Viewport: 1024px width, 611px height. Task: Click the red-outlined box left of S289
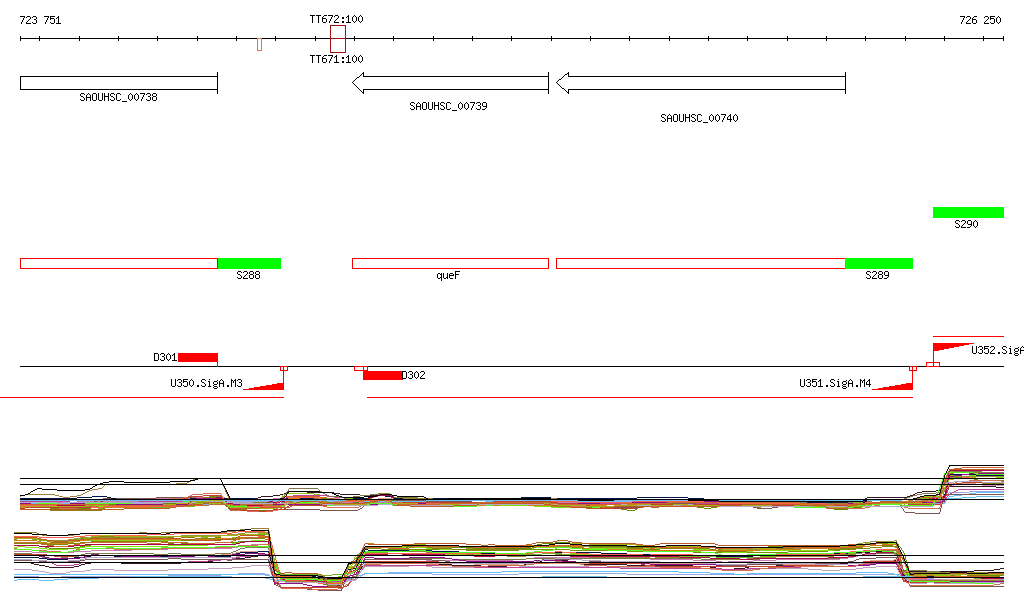click(700, 263)
